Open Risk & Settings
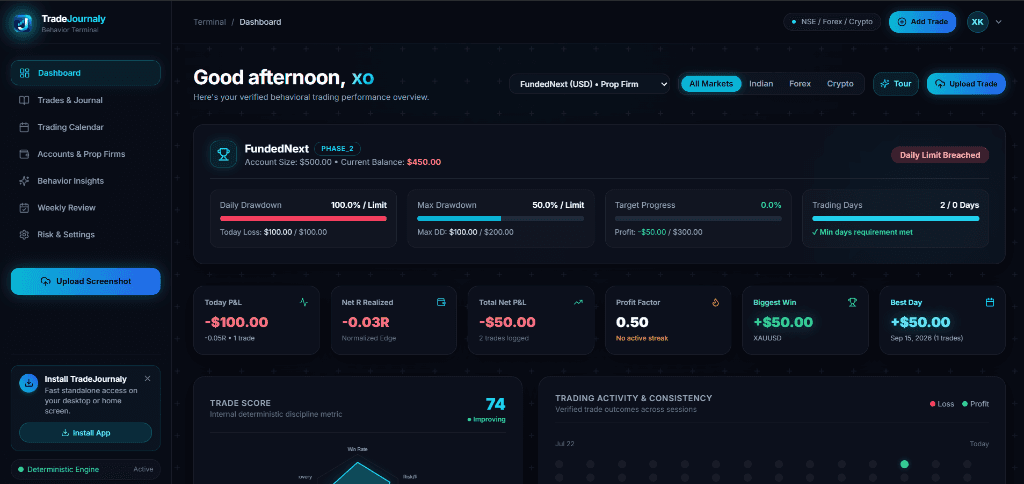This screenshot has width=1024, height=484. (x=86, y=234)
